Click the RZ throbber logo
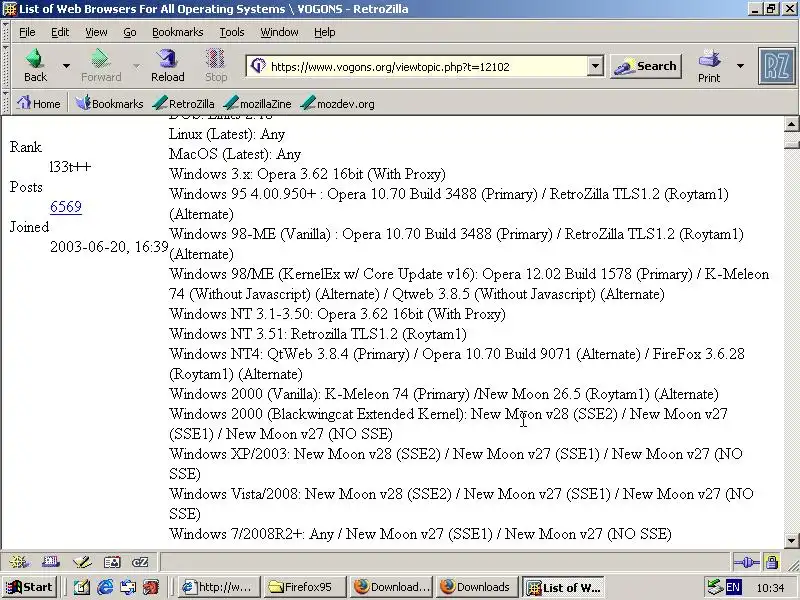Screen dimensions: 800x600 (776, 66)
